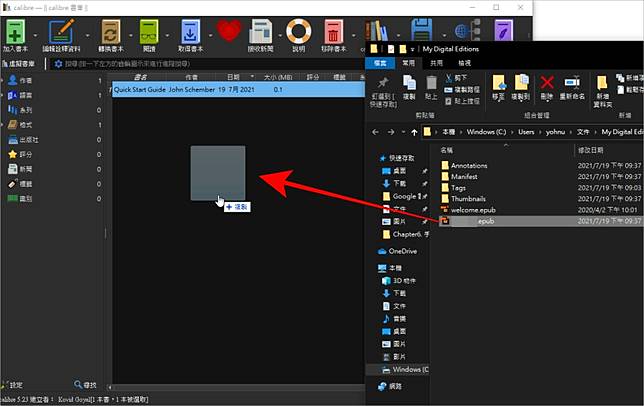Click the Fetch news newspaper icon
This screenshot has height=406, width=644.
(260, 32)
